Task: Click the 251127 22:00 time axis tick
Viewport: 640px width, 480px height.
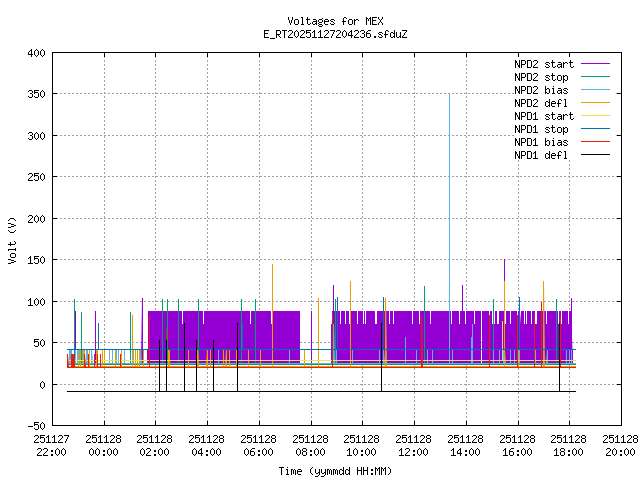Action: 51,445
